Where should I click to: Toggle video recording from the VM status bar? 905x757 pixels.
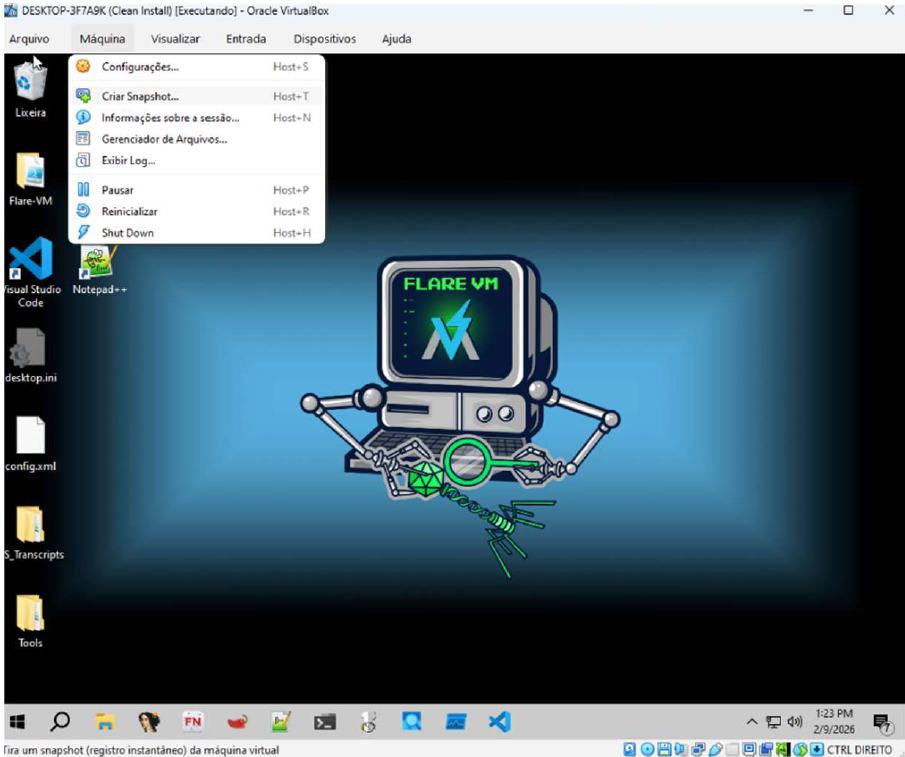click(766, 748)
